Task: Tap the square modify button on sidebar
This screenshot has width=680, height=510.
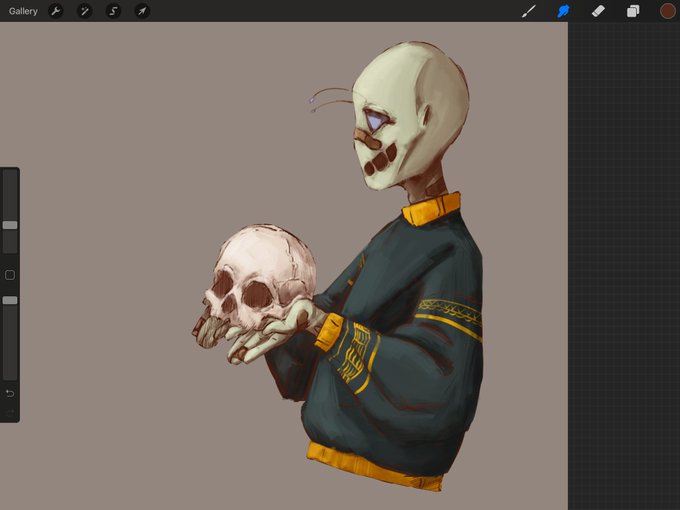Action: click(10, 275)
